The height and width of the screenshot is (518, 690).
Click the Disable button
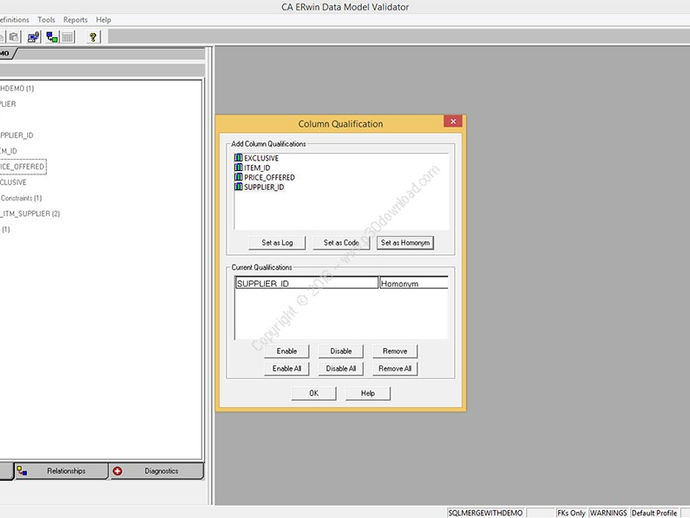[x=341, y=351]
